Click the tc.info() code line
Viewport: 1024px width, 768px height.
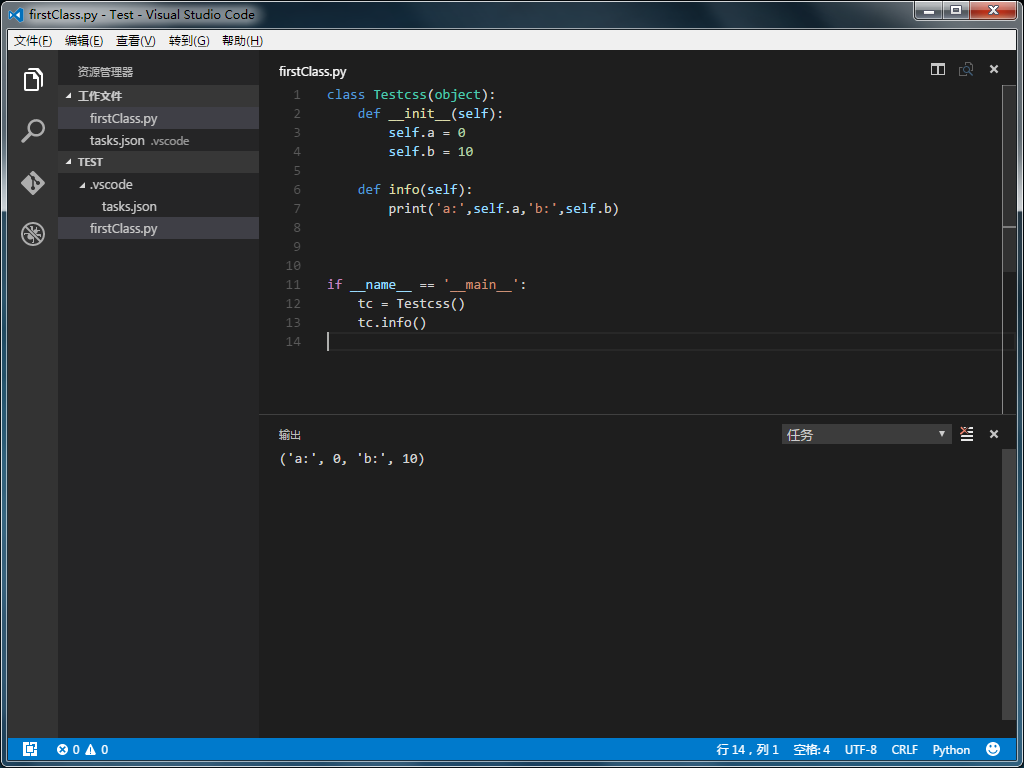coord(392,323)
